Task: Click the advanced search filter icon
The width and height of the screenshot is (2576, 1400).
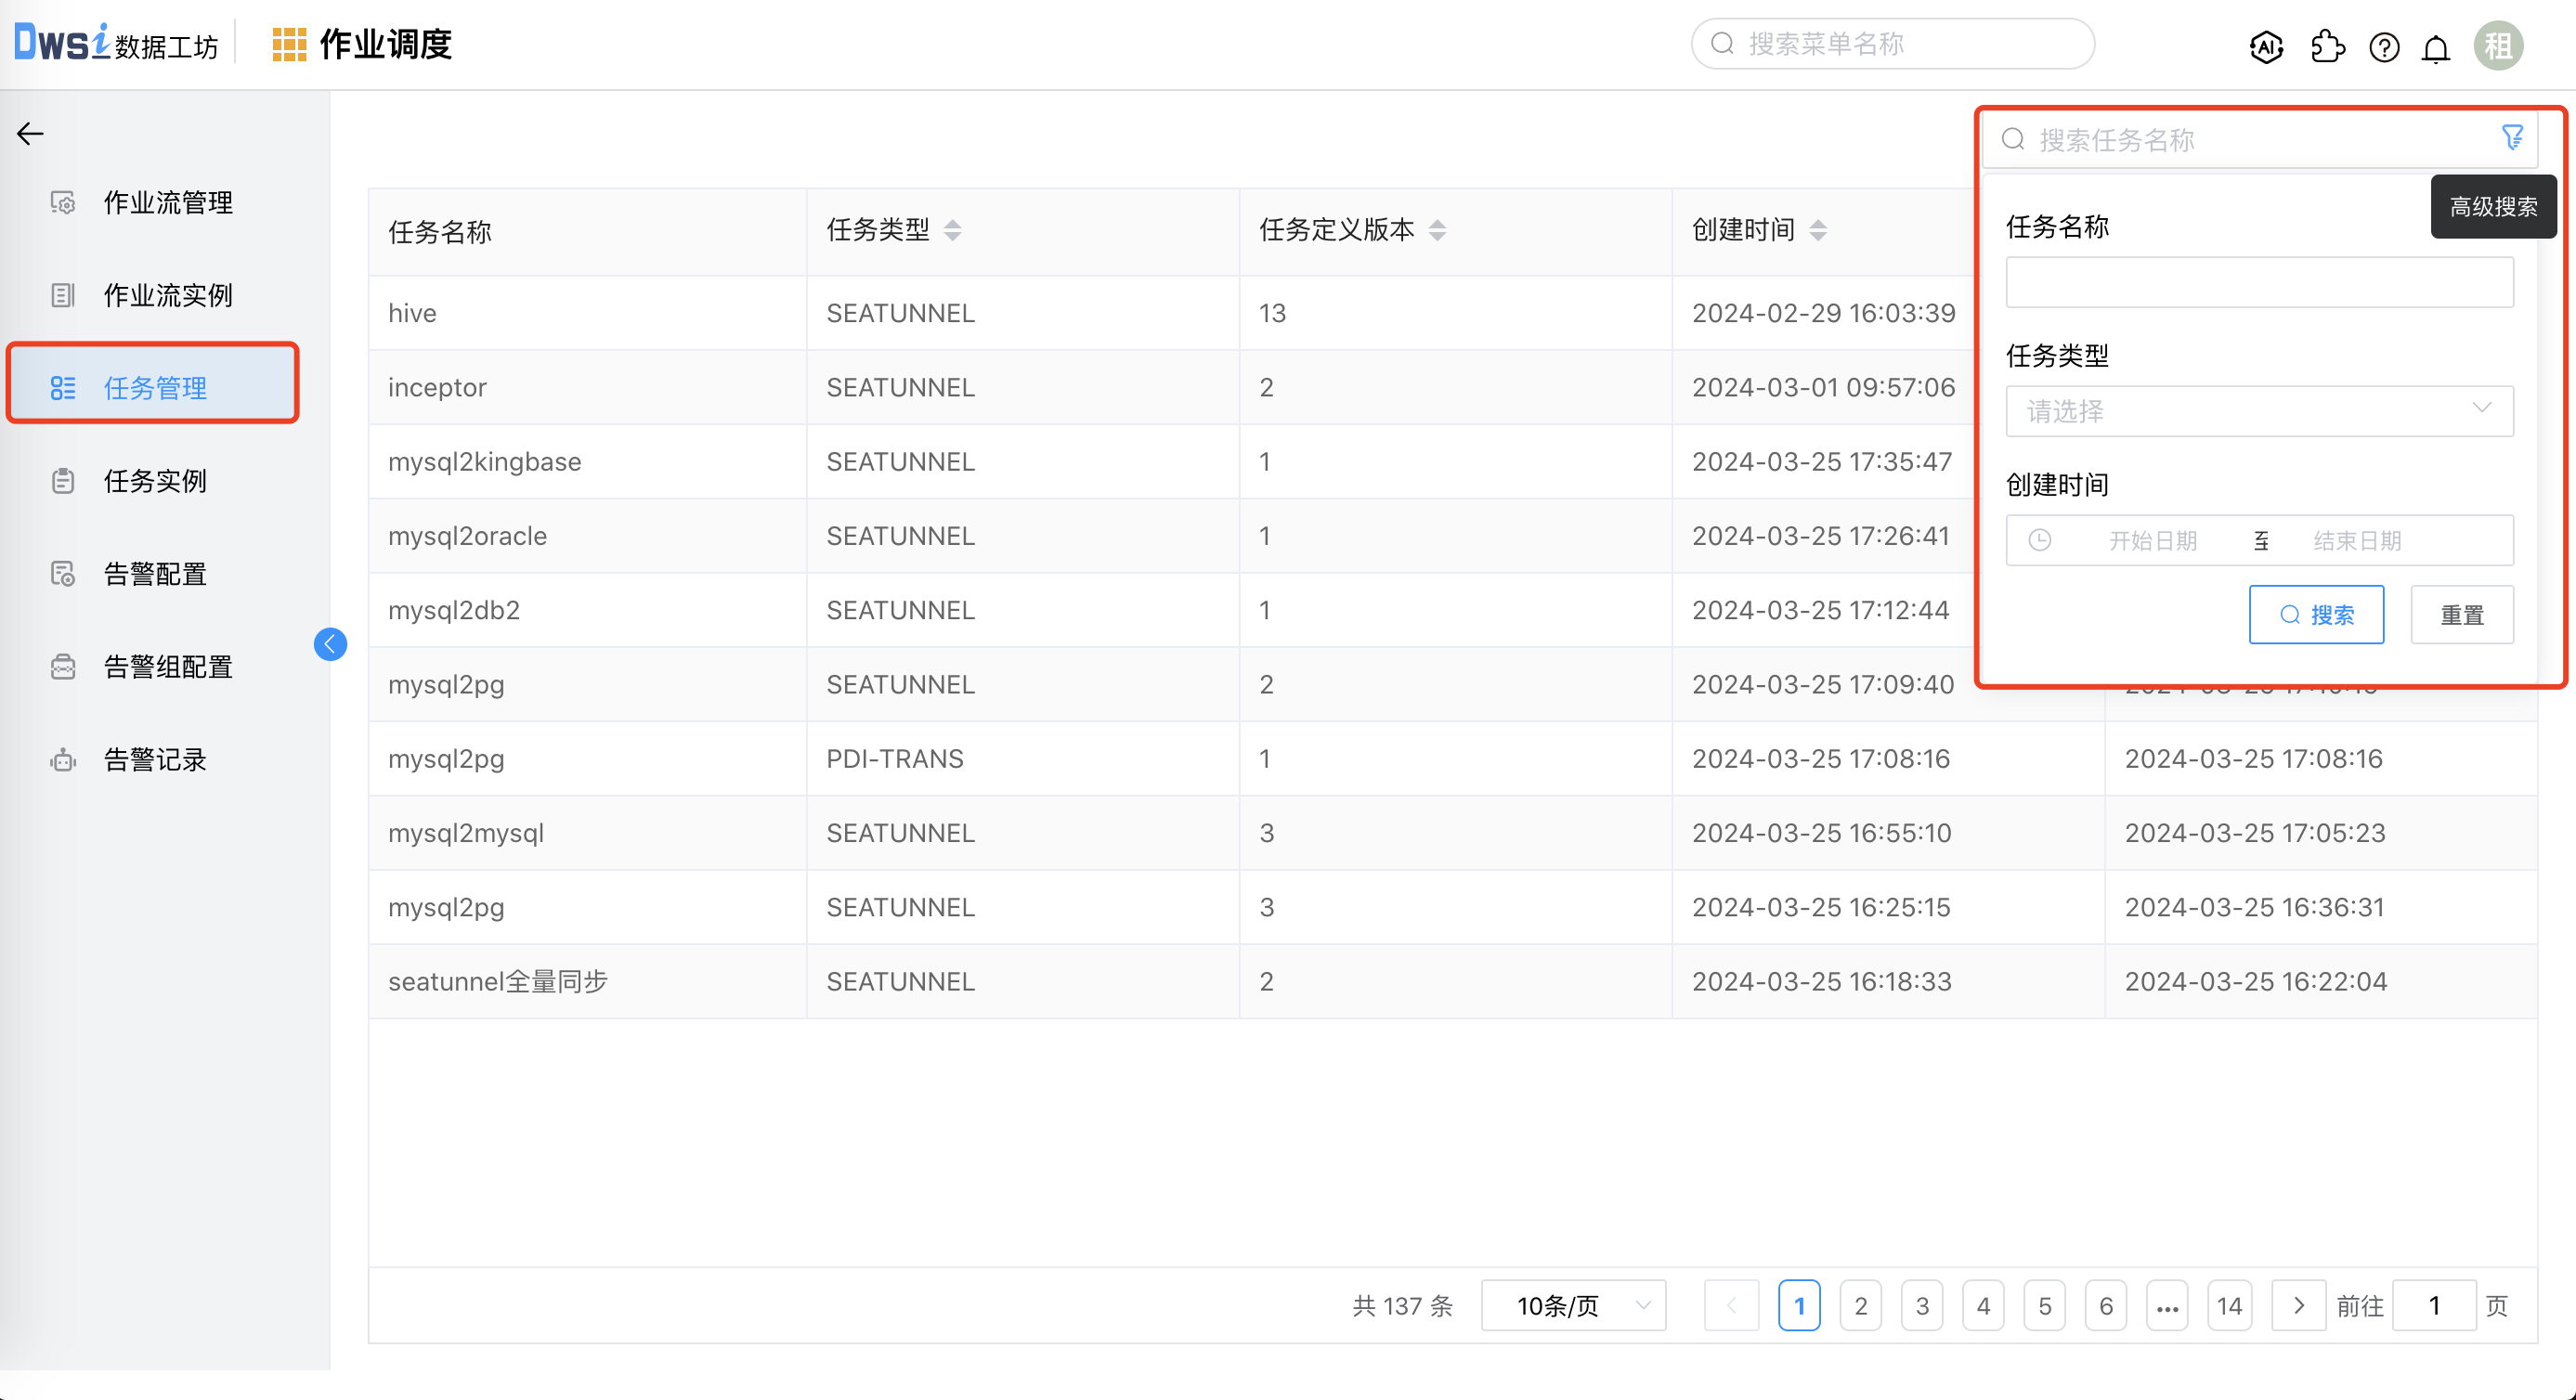Action: (2512, 137)
